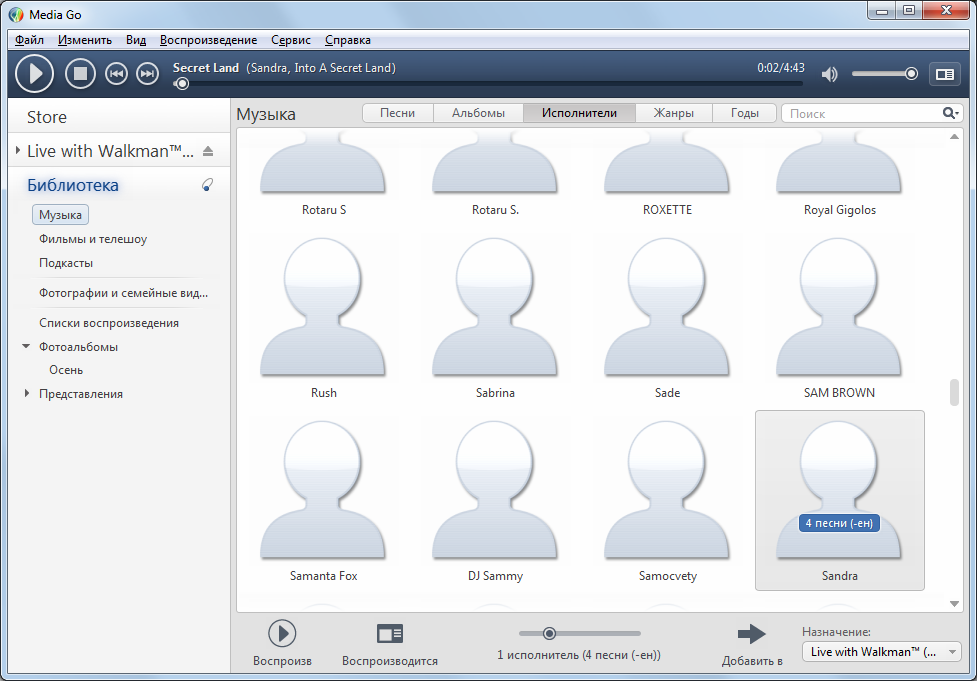Open Фотографии и семейные видео category
Image resolution: width=977 pixels, height=681 pixels.
(x=123, y=293)
